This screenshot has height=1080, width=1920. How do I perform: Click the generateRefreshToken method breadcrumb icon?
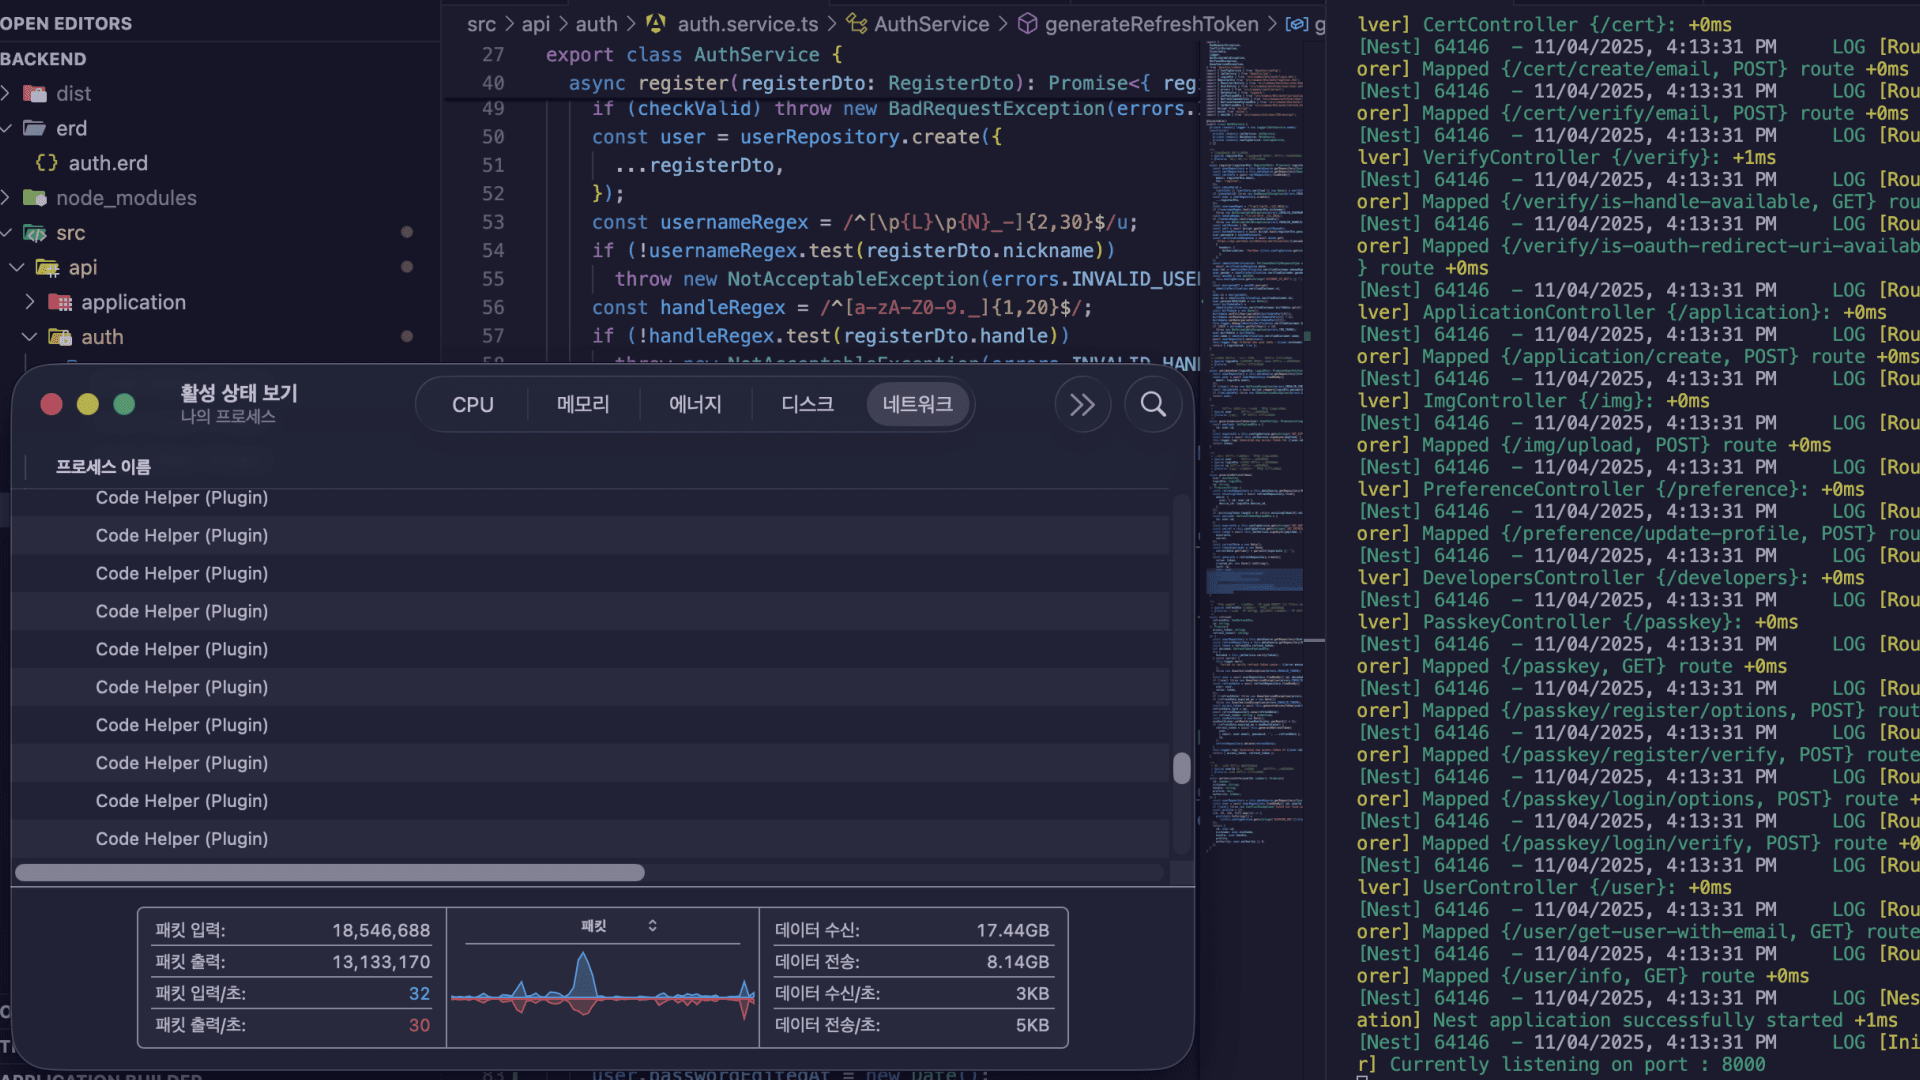coord(1028,24)
